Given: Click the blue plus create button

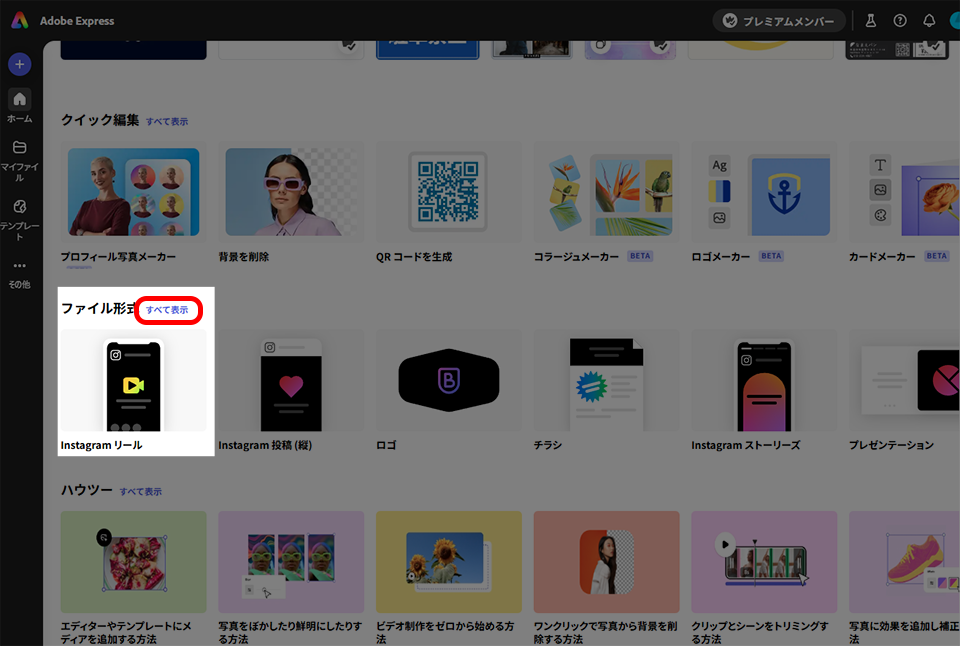Looking at the screenshot, I should (x=20, y=64).
